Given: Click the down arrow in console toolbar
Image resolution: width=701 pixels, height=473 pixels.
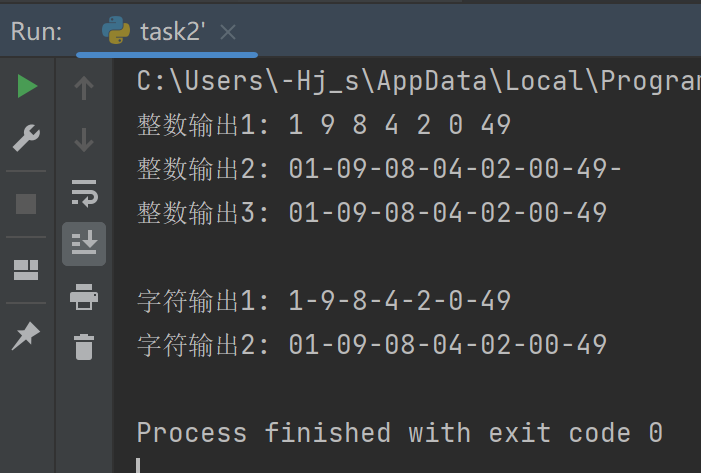Looking at the screenshot, I should 84,140.
